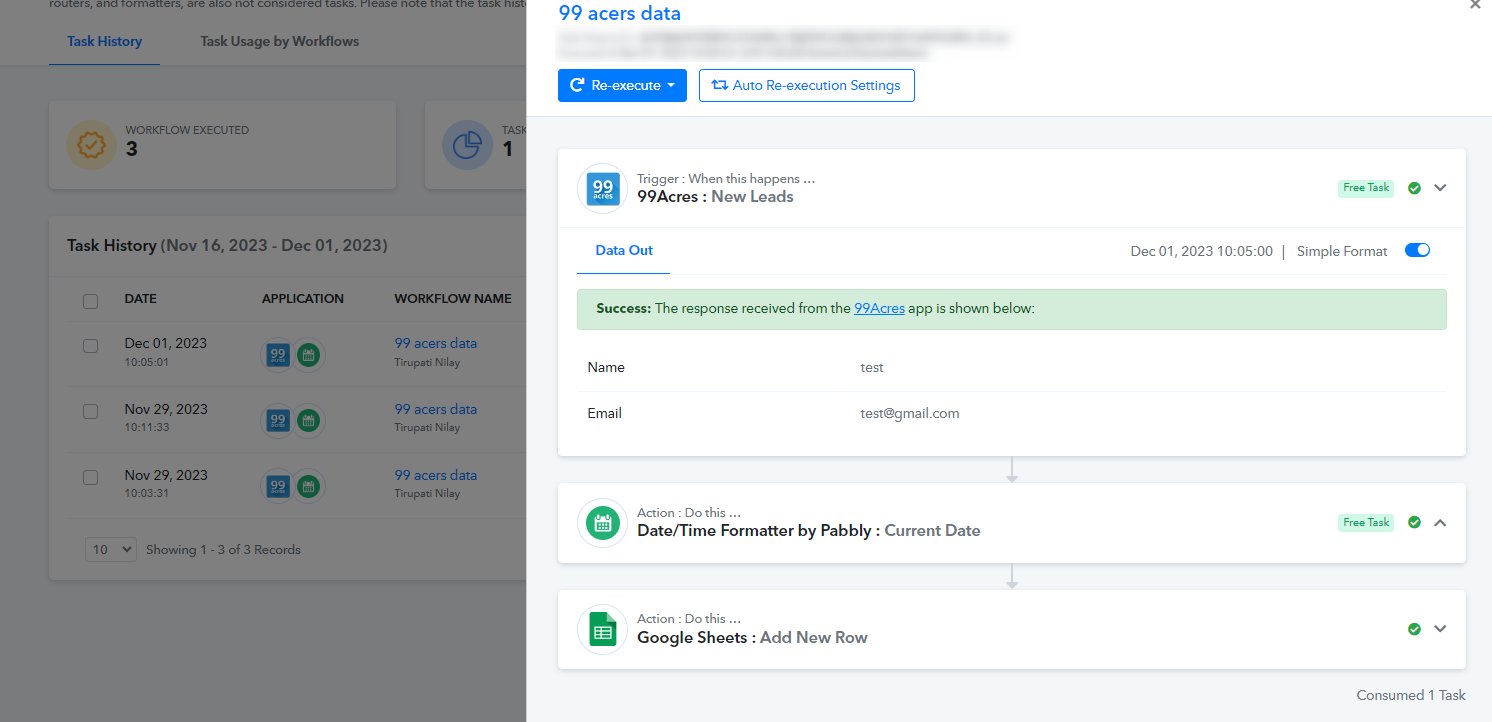
Task: Switch to the Task History tab
Action: (x=105, y=42)
